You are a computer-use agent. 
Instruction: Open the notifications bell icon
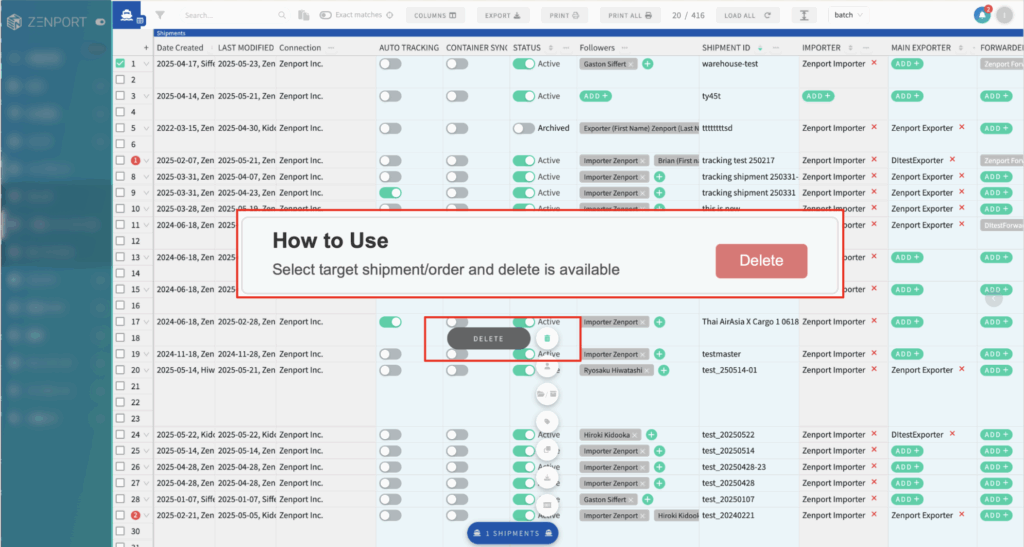coord(981,15)
